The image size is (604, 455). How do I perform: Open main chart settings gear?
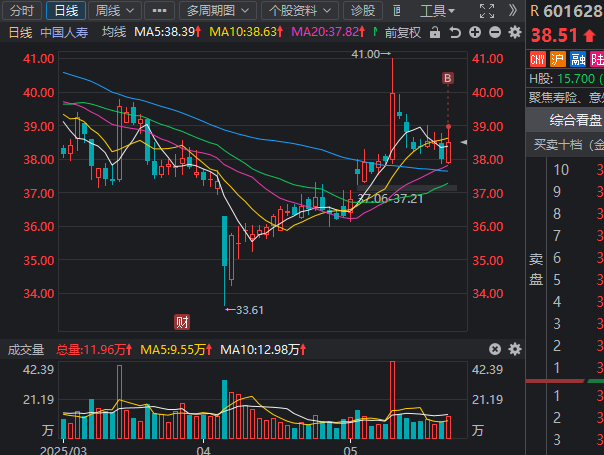click(x=515, y=32)
